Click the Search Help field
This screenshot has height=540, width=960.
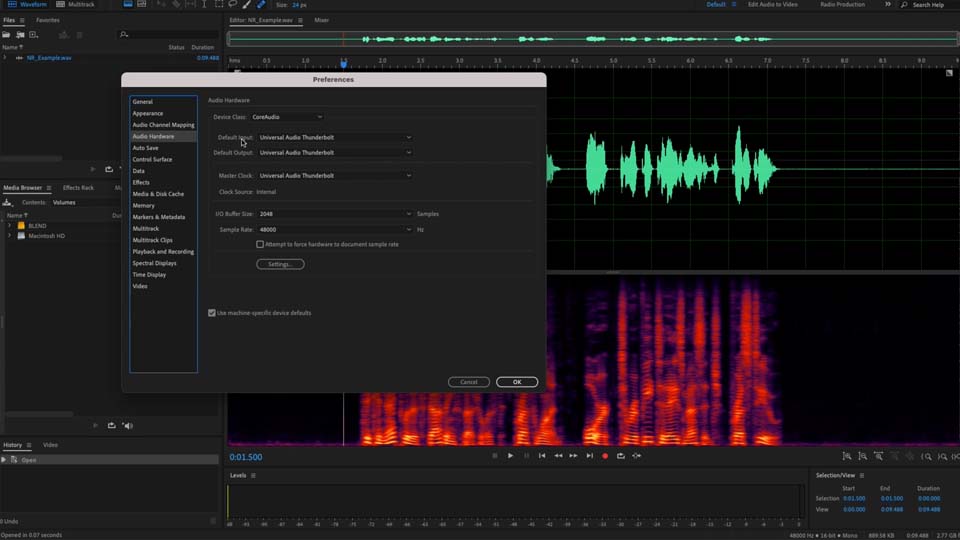point(928,5)
